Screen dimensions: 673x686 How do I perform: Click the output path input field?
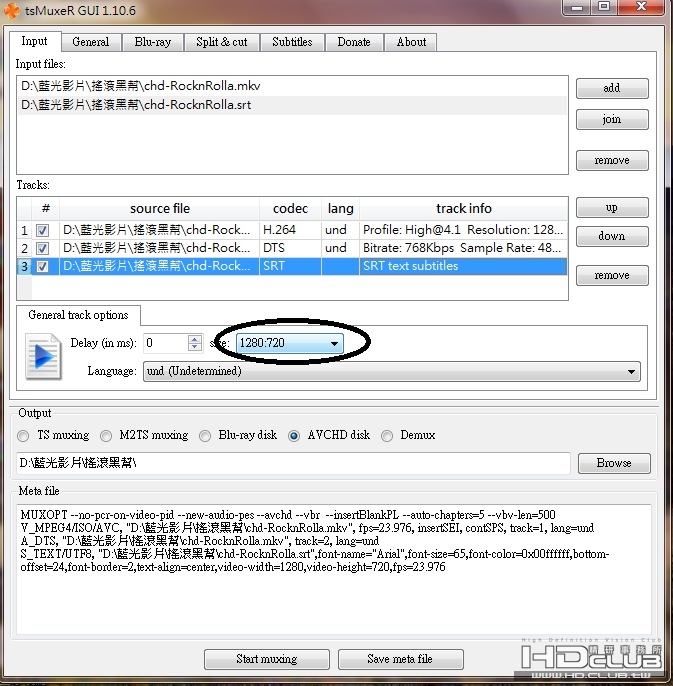click(x=293, y=463)
